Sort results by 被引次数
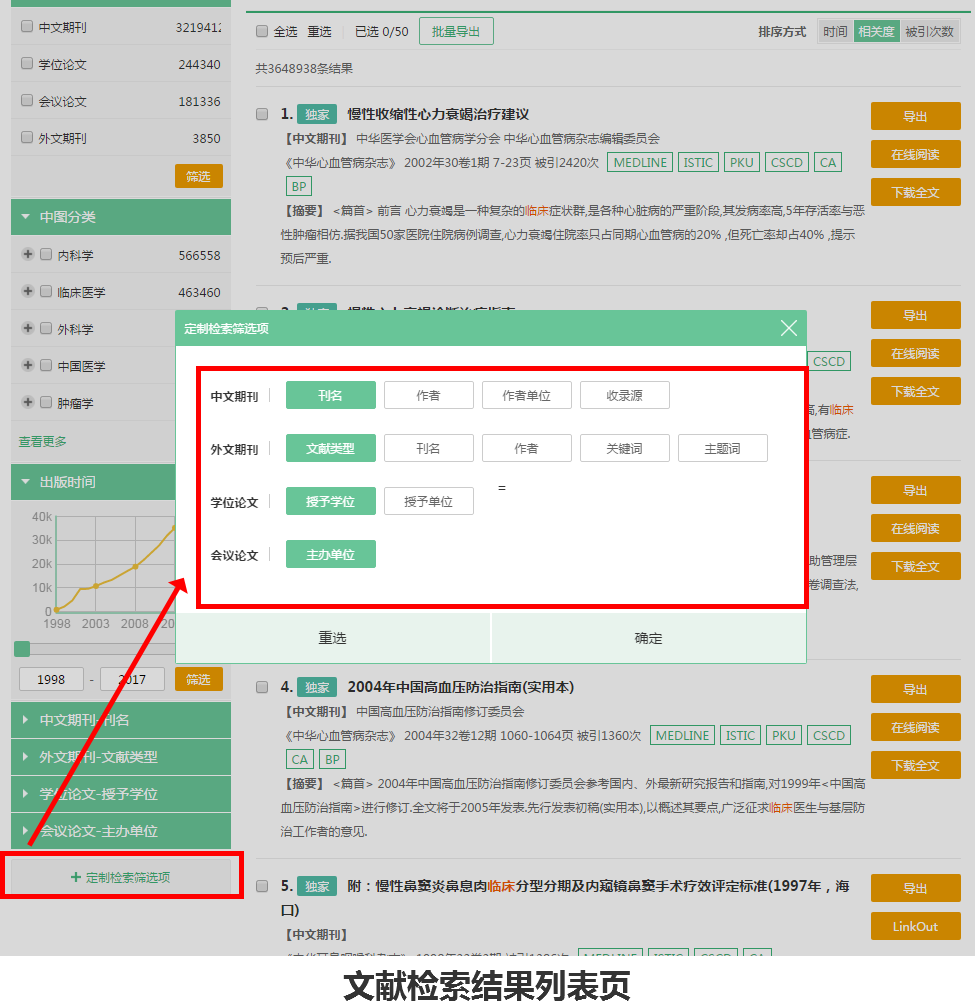Screen dimensions: 975x1003 pos(929,32)
